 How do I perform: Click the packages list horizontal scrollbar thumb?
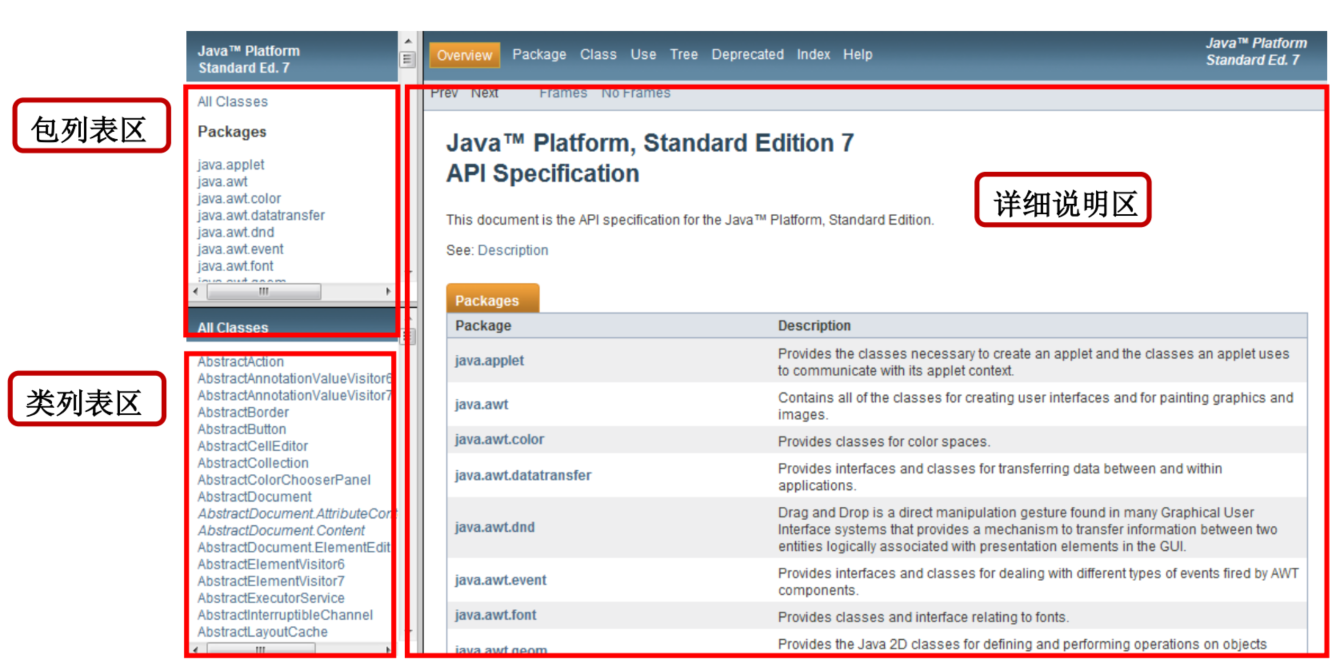point(264,292)
